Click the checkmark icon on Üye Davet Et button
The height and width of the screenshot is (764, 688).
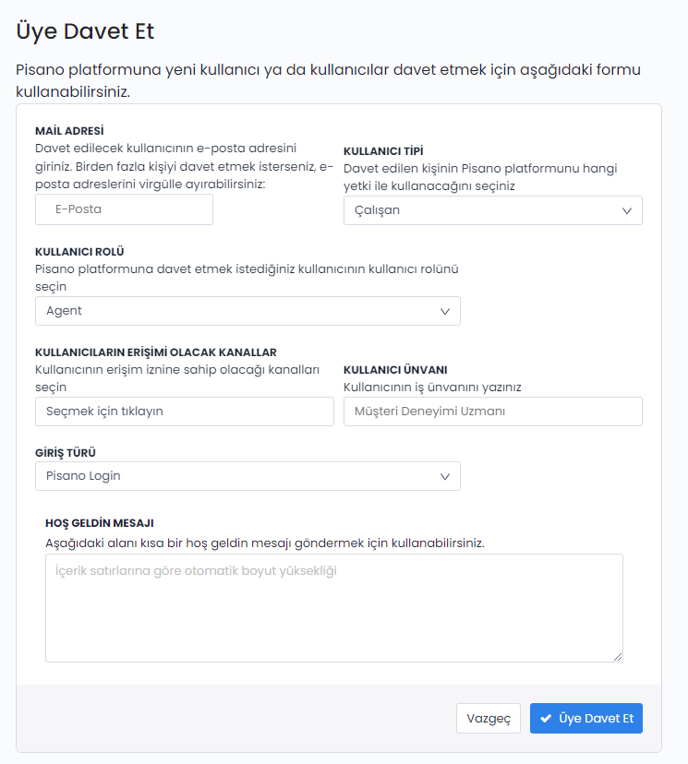click(x=546, y=719)
